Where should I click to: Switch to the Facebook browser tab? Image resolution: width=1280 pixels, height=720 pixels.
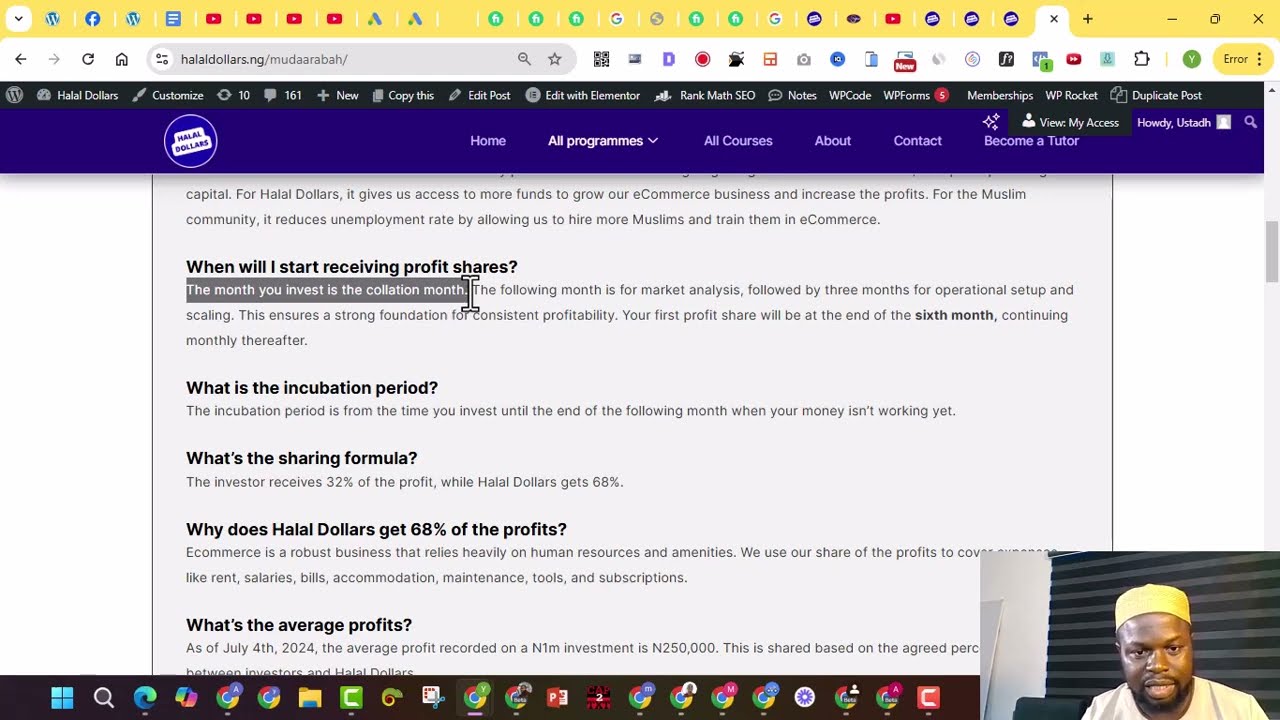click(x=93, y=19)
